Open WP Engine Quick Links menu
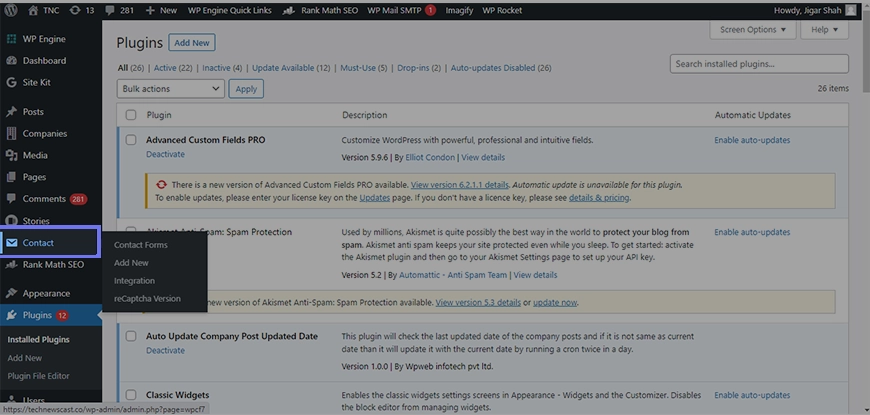The height and width of the screenshot is (415, 870). tap(230, 10)
